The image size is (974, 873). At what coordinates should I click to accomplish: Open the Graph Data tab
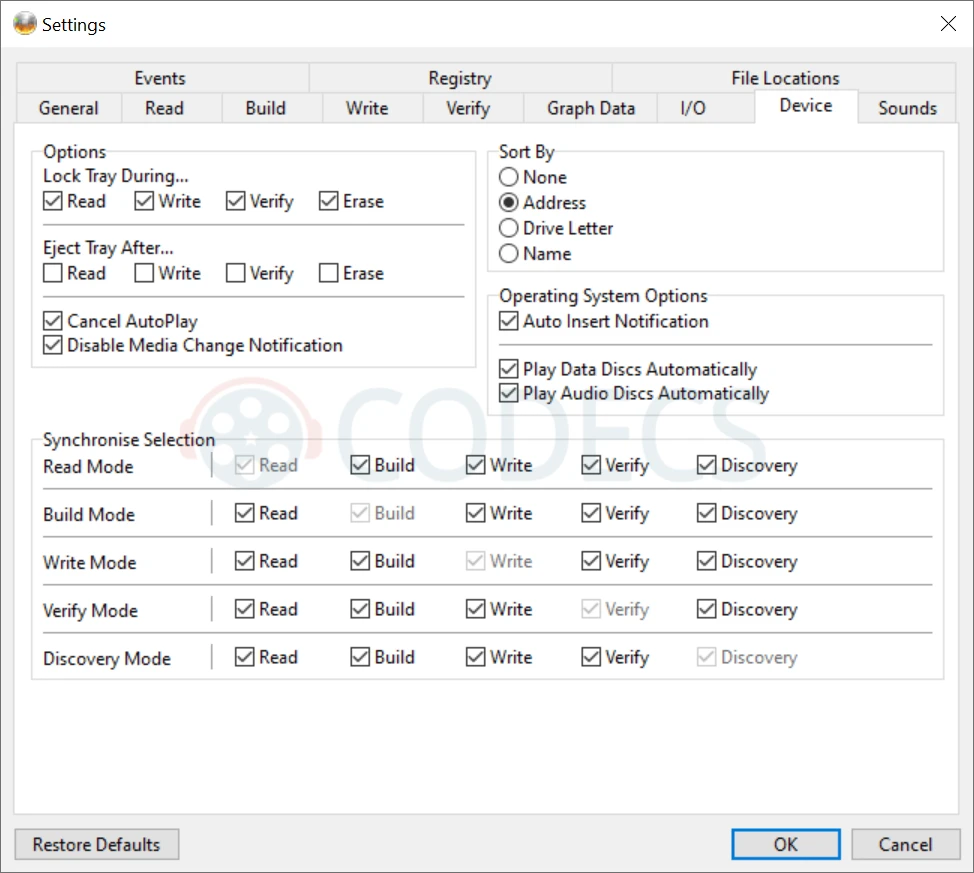pos(590,108)
